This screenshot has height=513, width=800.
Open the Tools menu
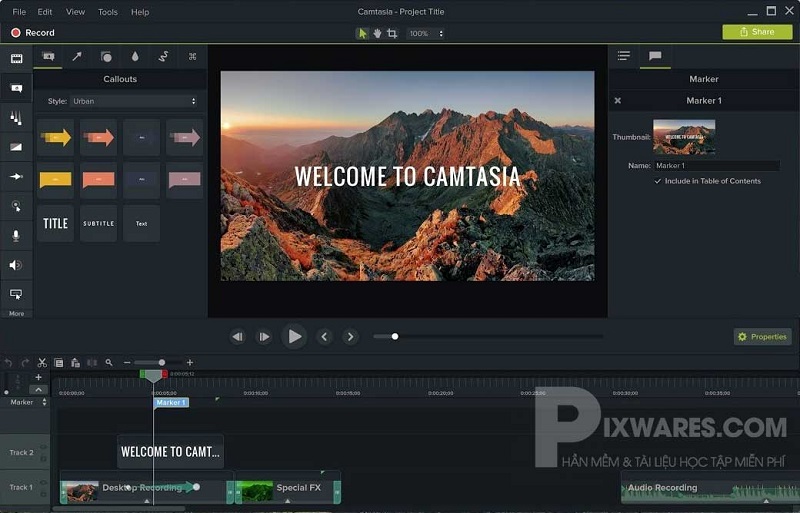click(107, 12)
